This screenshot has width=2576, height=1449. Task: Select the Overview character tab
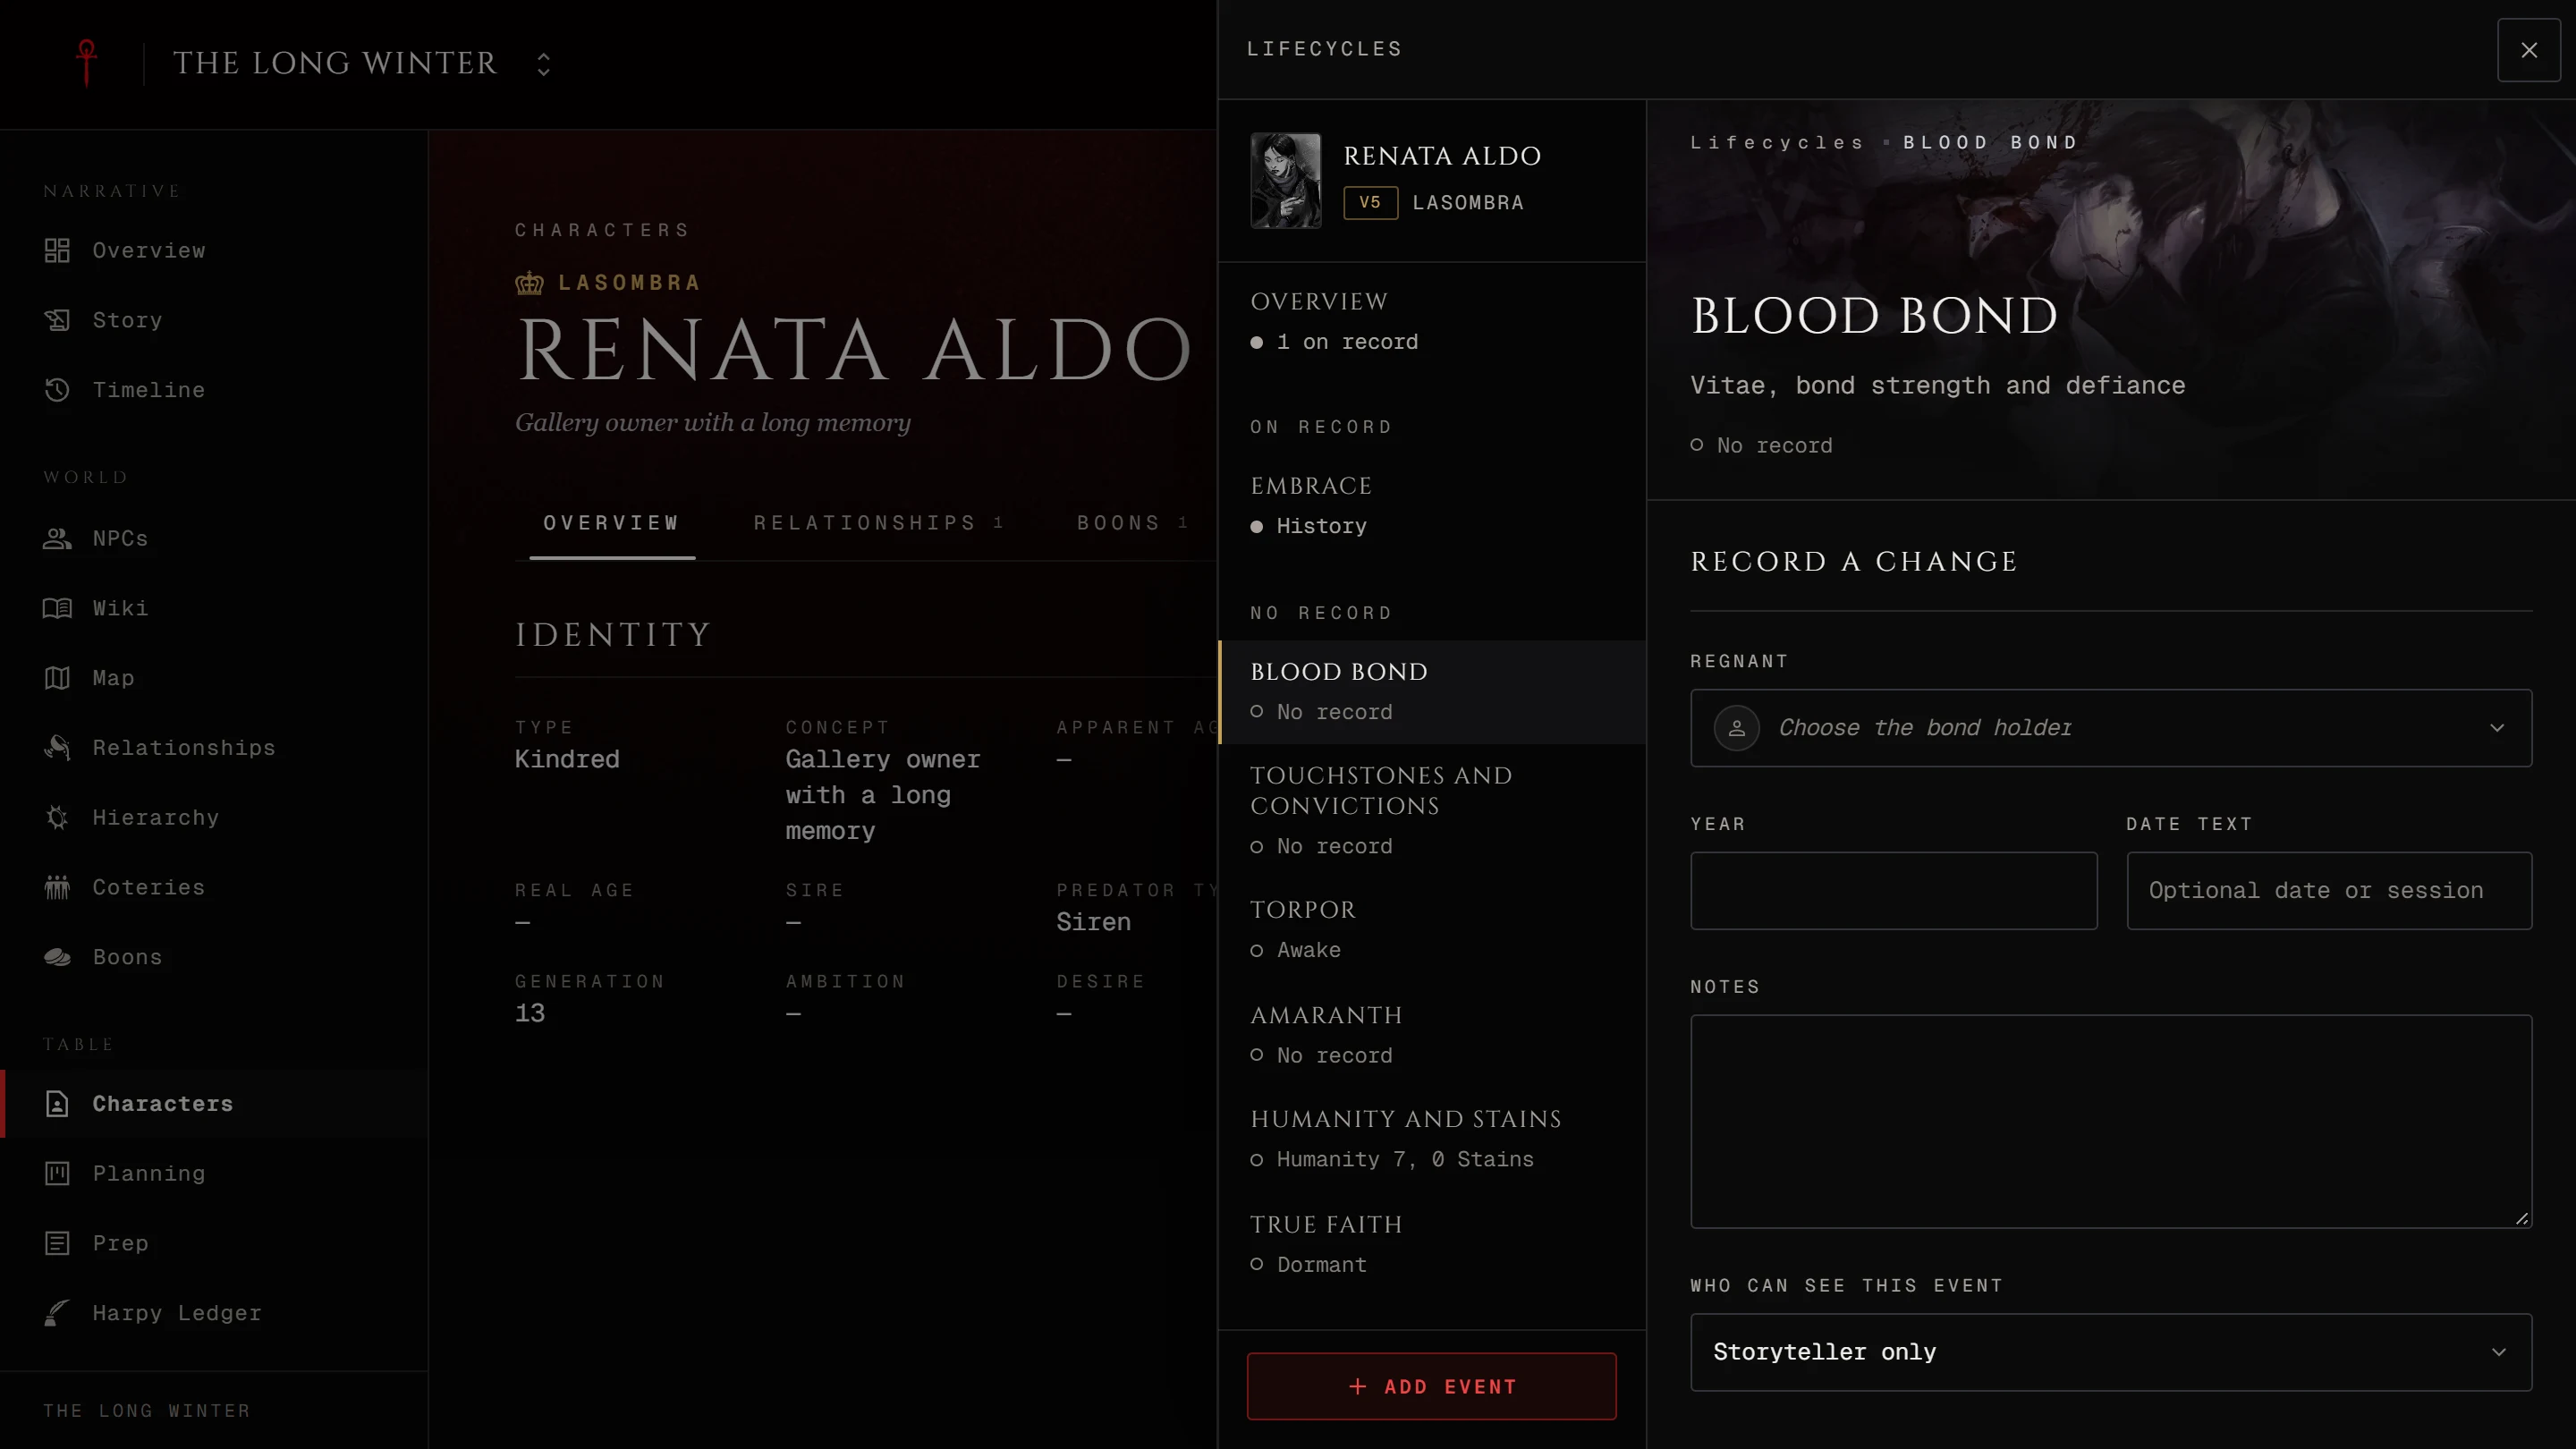(612, 523)
